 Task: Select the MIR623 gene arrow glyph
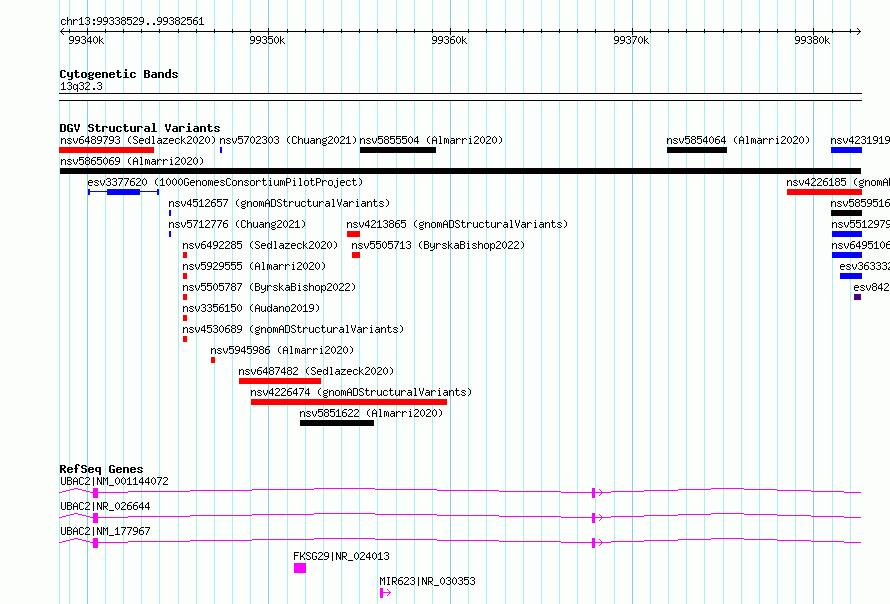pyautogui.click(x=385, y=593)
